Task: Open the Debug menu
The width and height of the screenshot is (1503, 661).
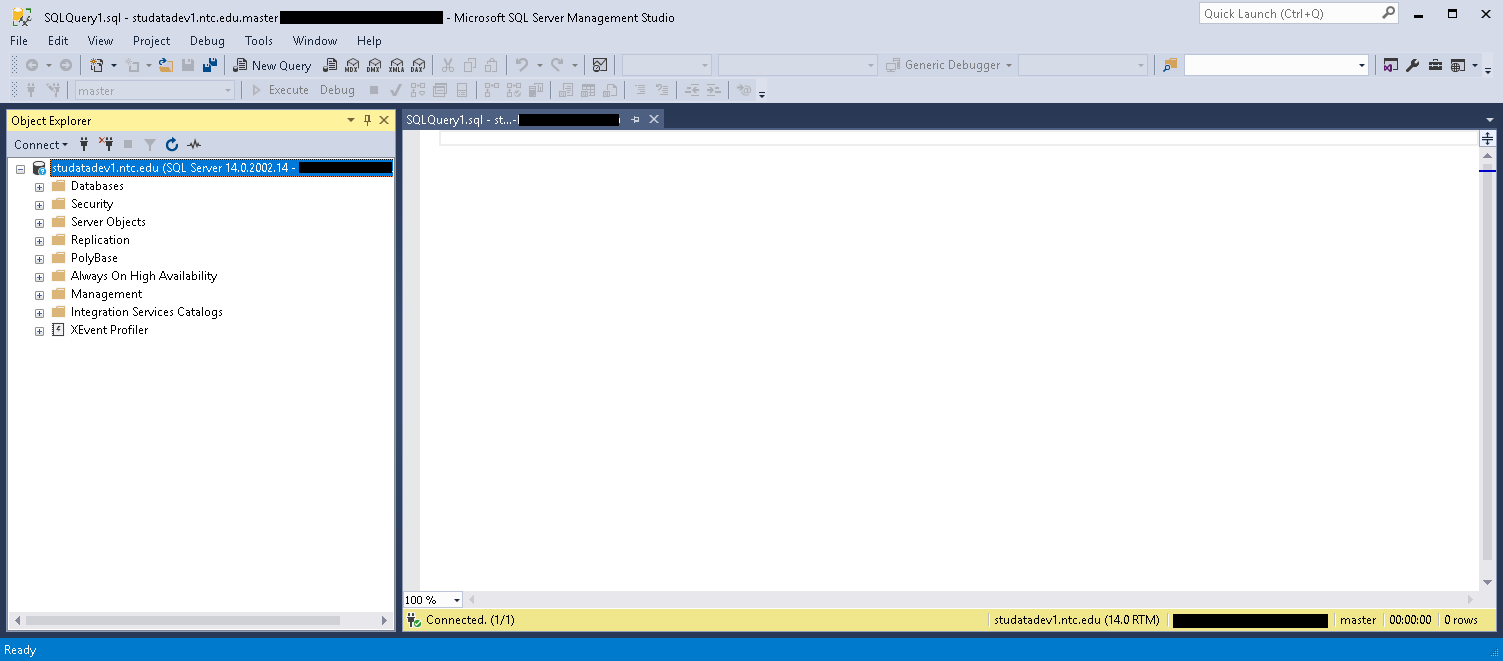Action: [207, 41]
